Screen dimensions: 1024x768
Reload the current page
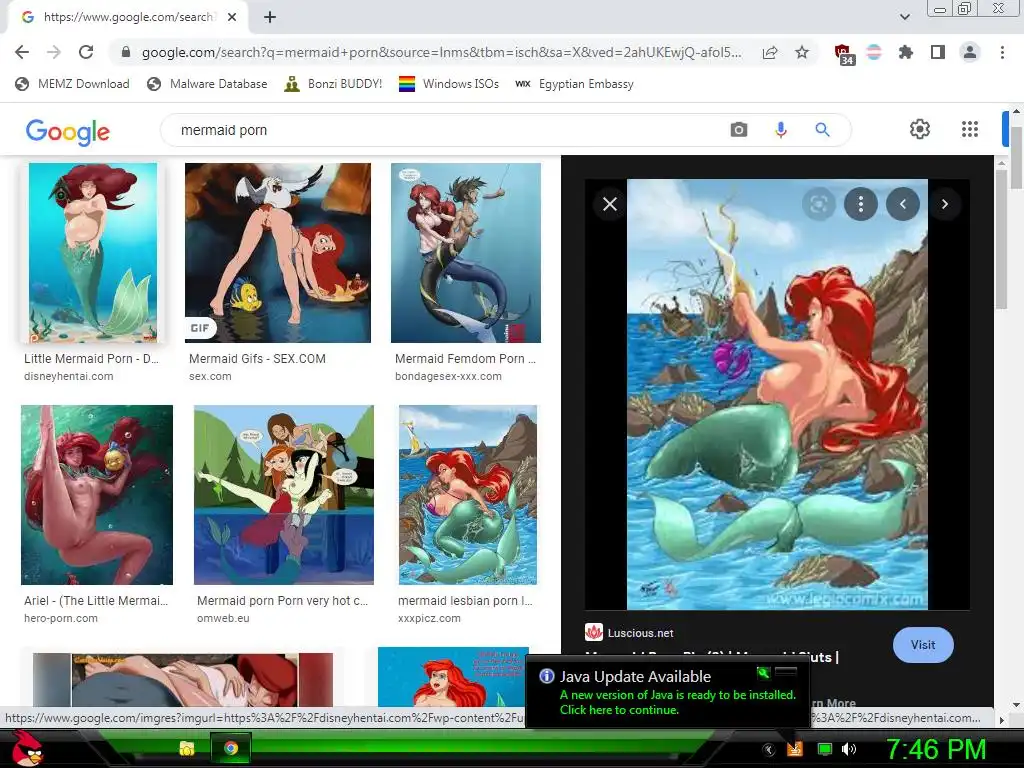pyautogui.click(x=86, y=52)
